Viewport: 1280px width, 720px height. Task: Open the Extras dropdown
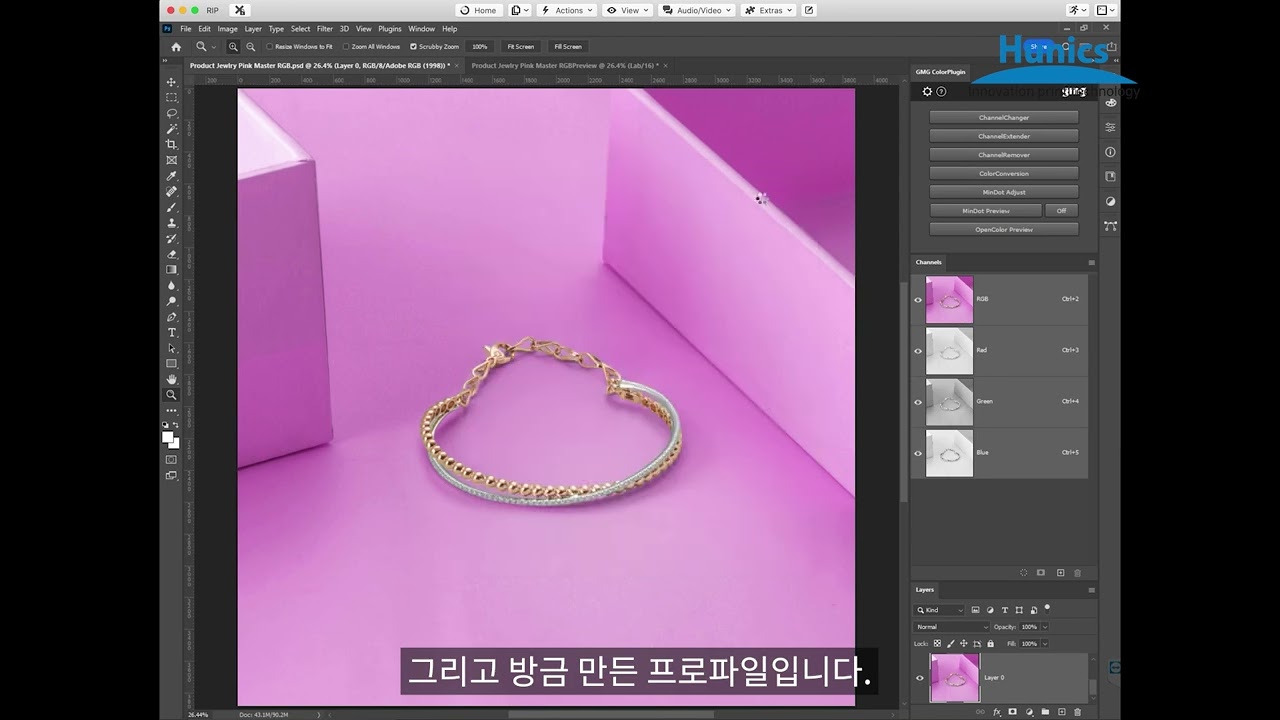click(x=768, y=10)
